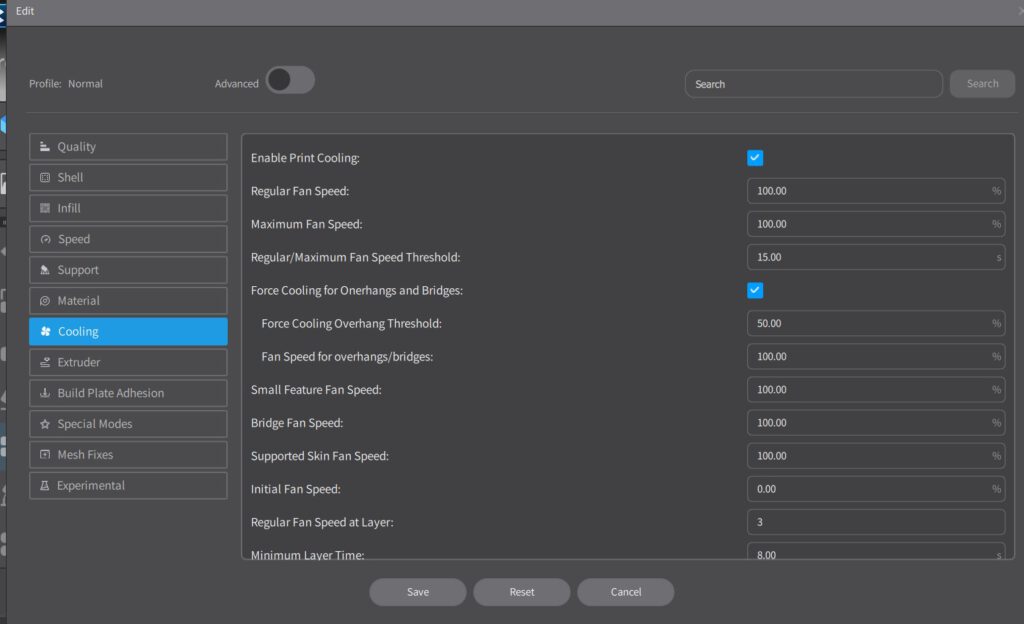Cancel the profile edit dialog
The width and height of the screenshot is (1024, 624).
point(625,592)
